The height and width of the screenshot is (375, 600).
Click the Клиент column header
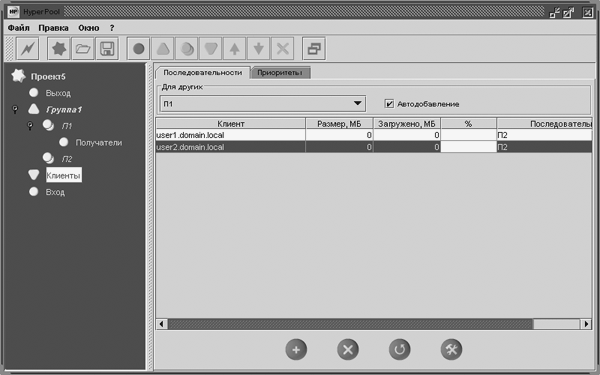[231, 124]
